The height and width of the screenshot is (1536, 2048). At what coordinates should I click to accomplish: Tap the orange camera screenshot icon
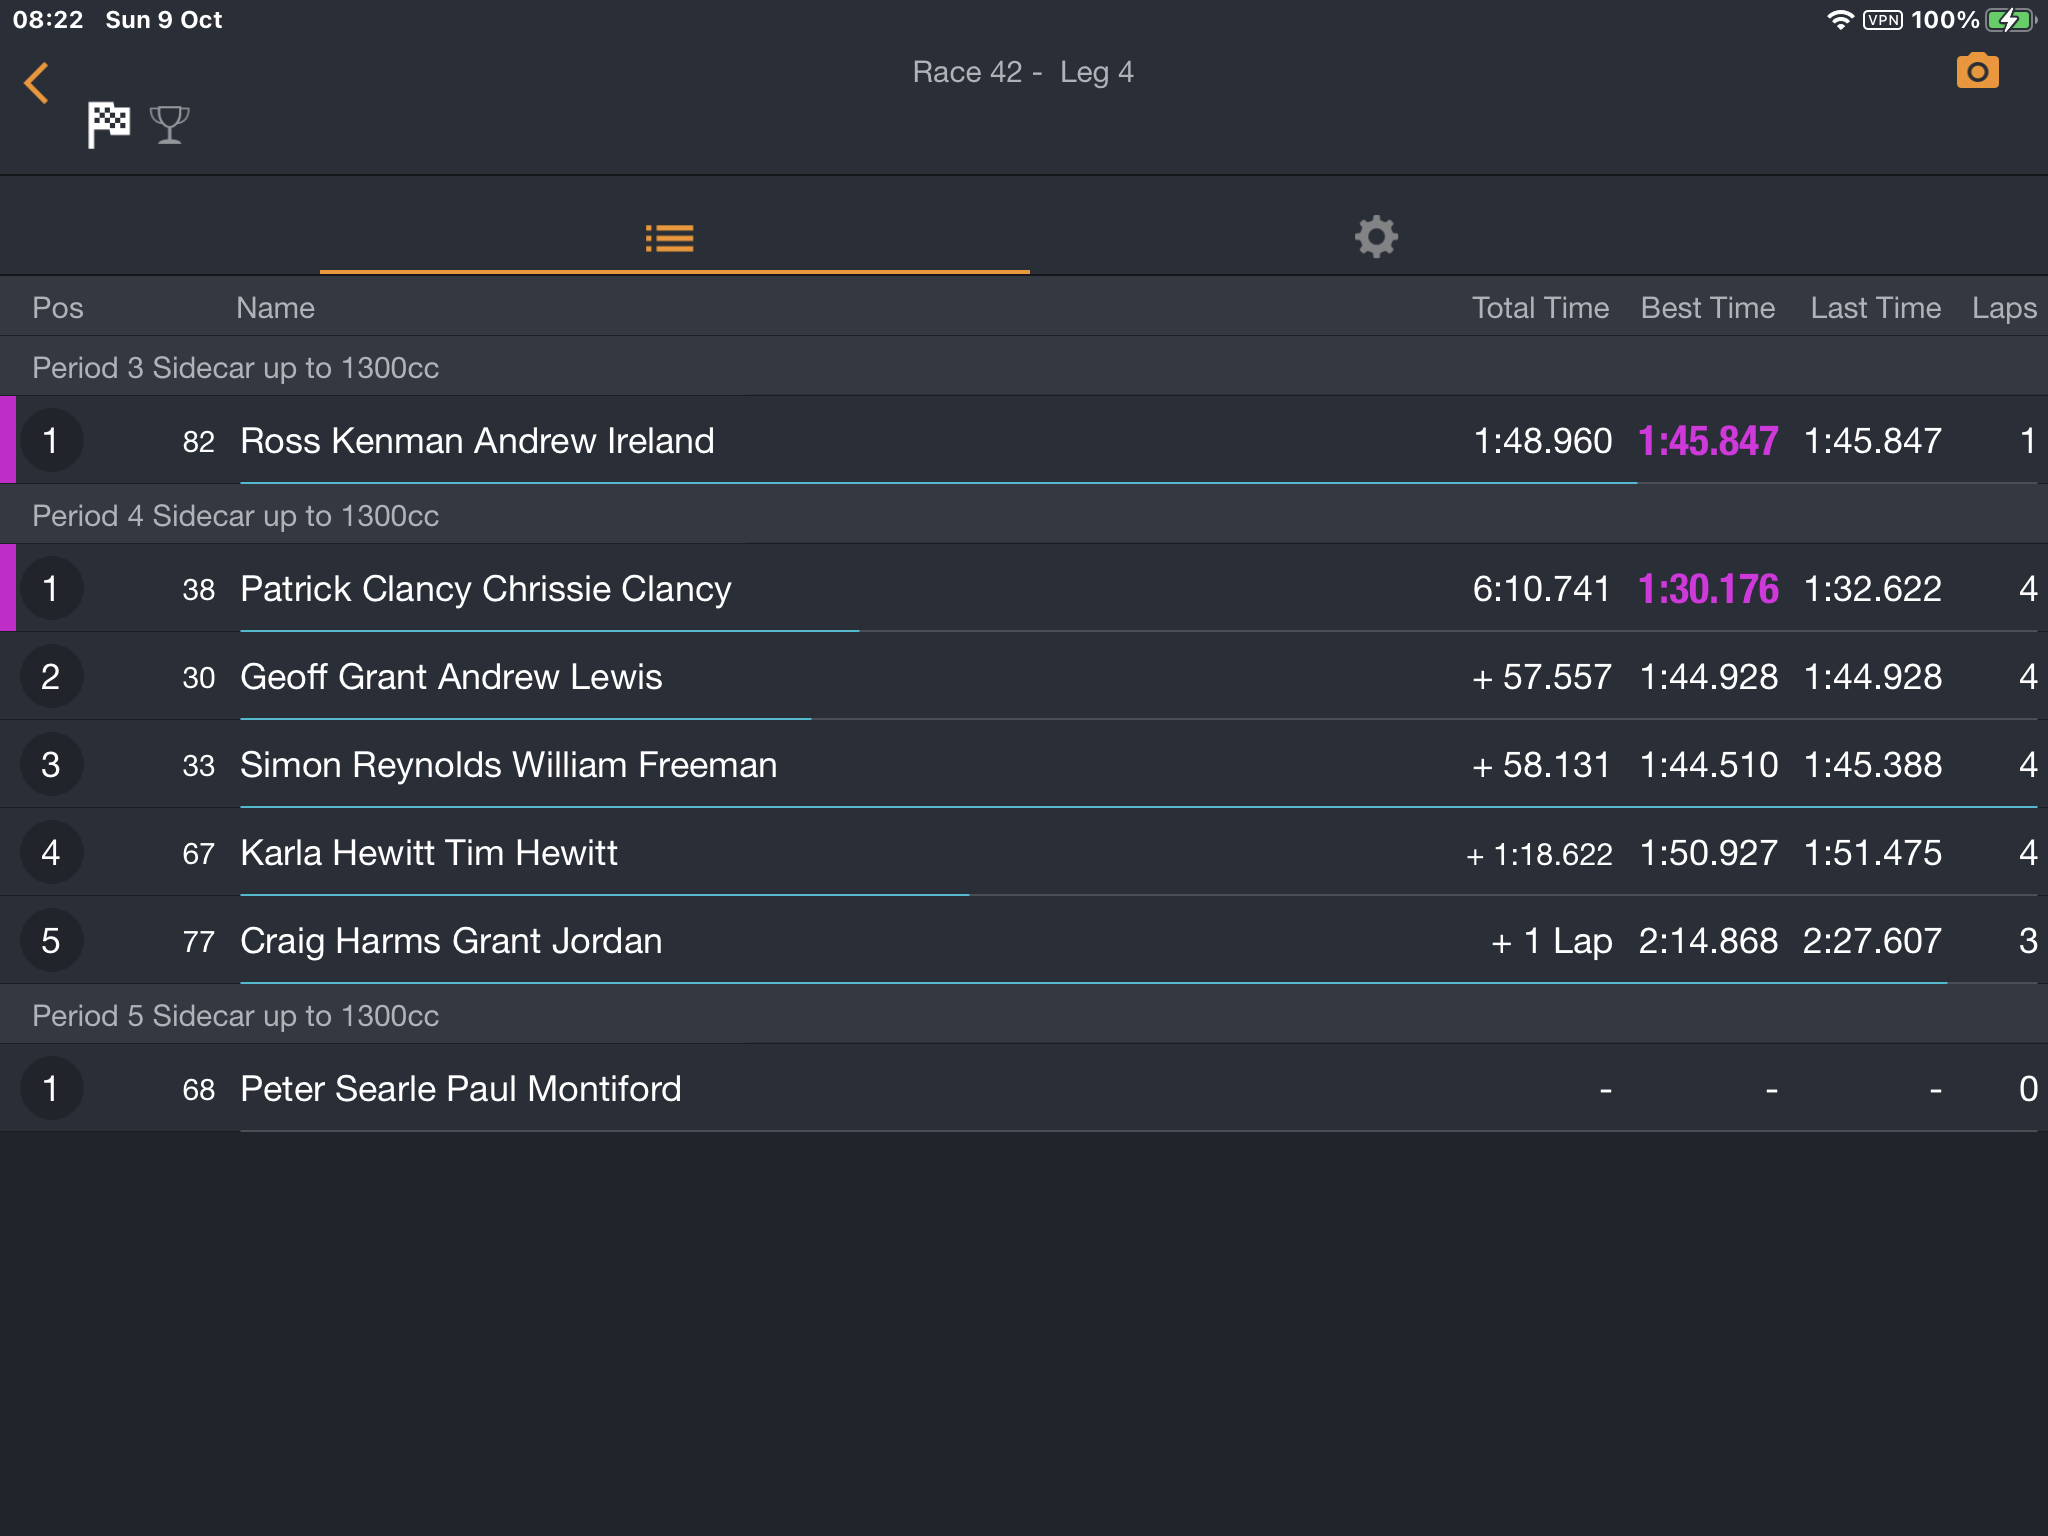click(x=1977, y=71)
